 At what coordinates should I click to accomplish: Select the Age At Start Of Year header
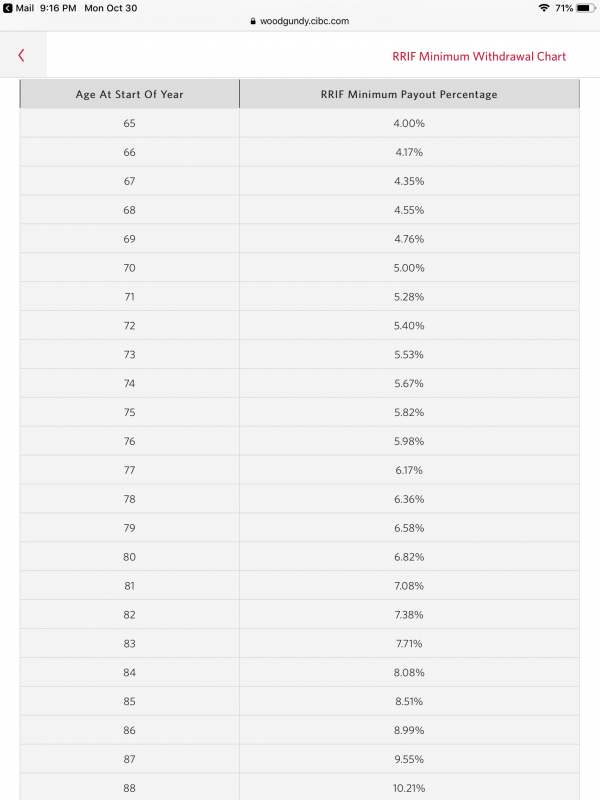click(130, 95)
